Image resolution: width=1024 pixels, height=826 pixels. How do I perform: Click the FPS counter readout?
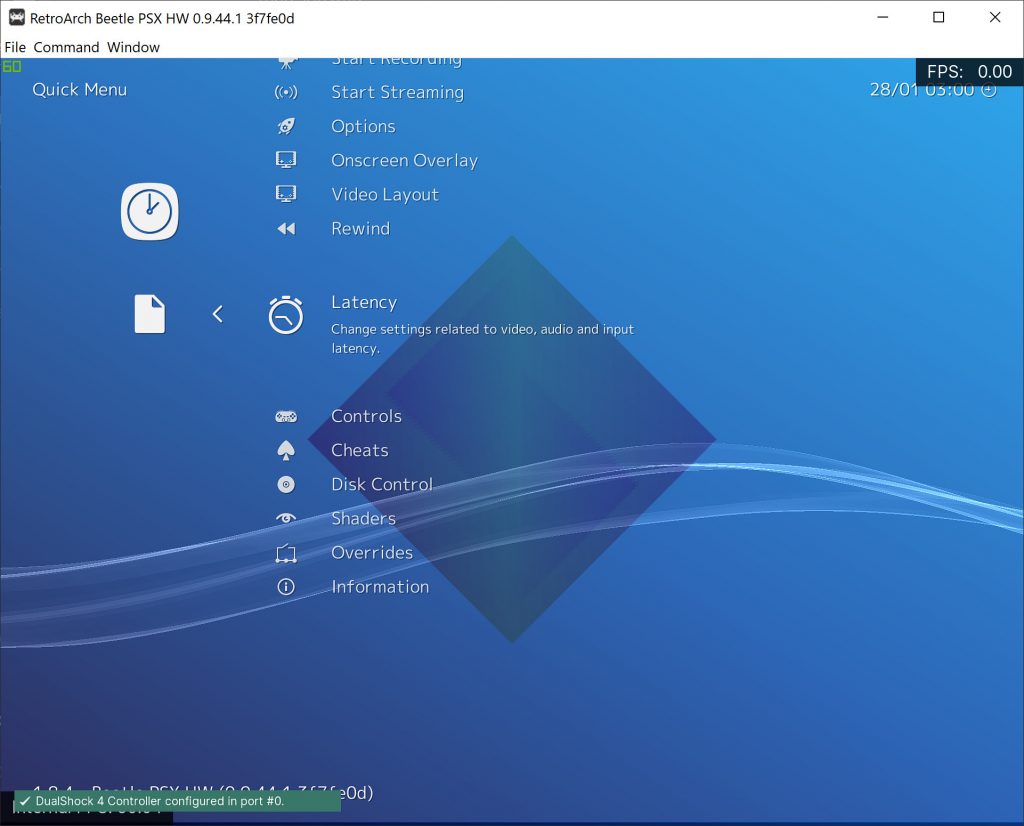(x=969, y=72)
